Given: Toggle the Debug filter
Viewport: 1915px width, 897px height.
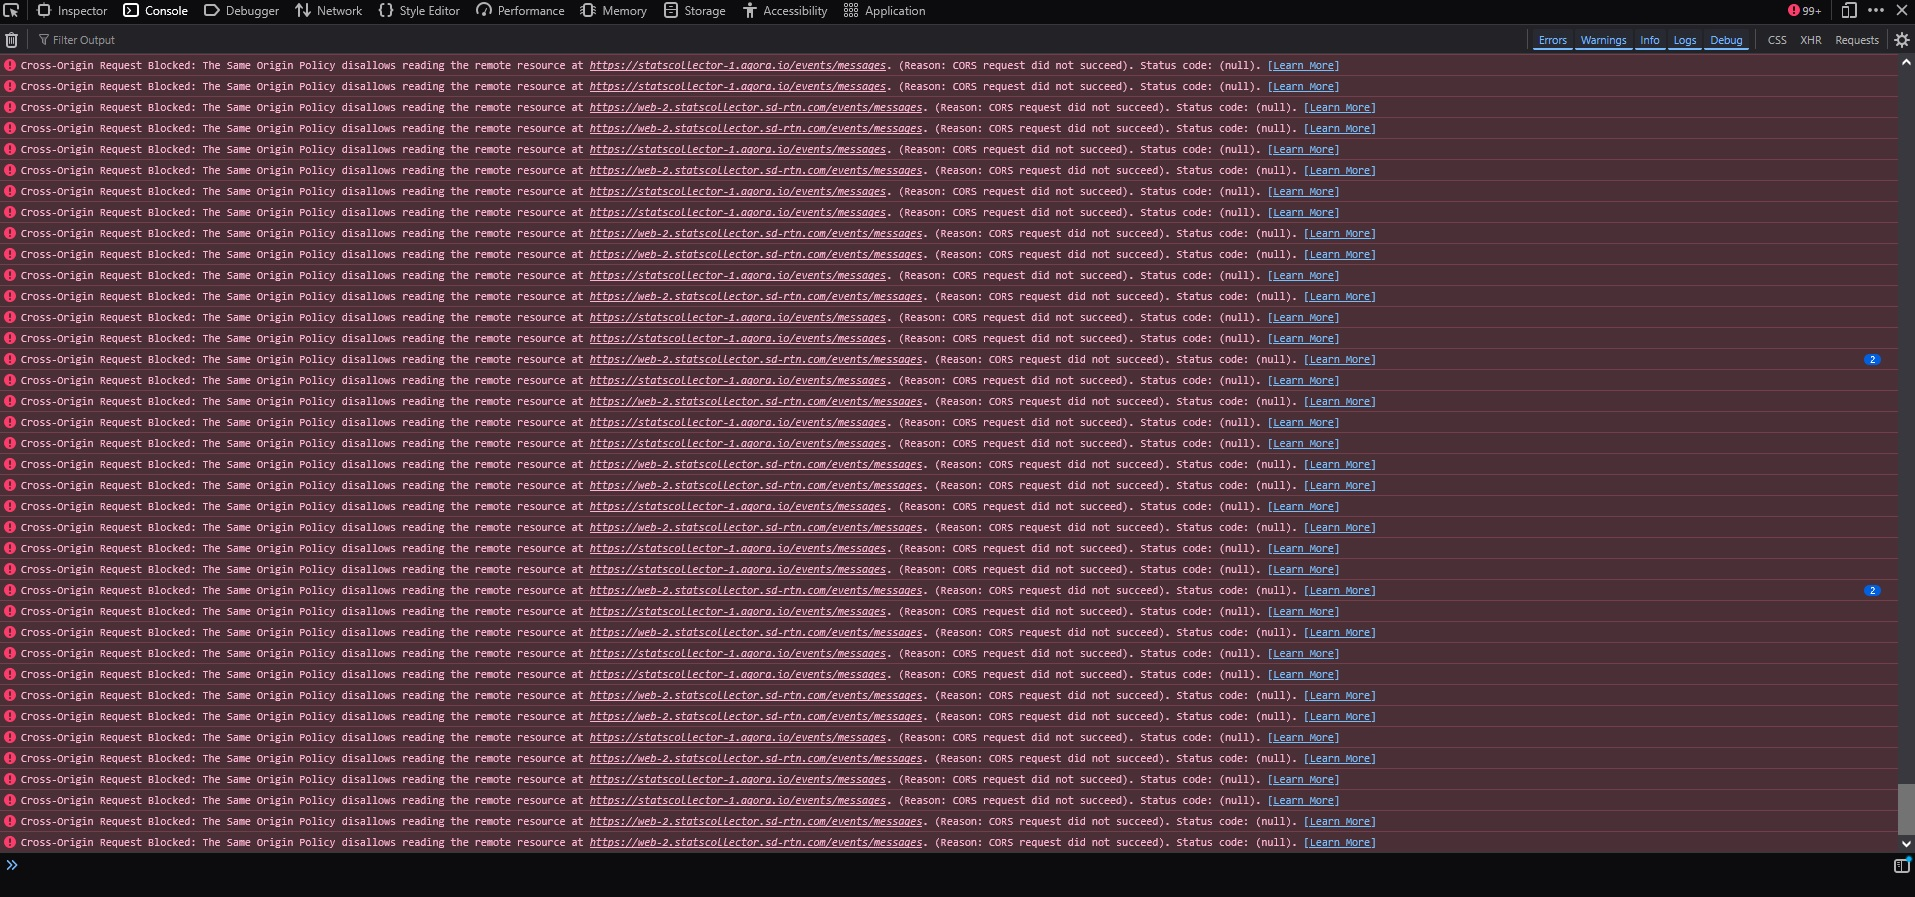Looking at the screenshot, I should (x=1726, y=40).
